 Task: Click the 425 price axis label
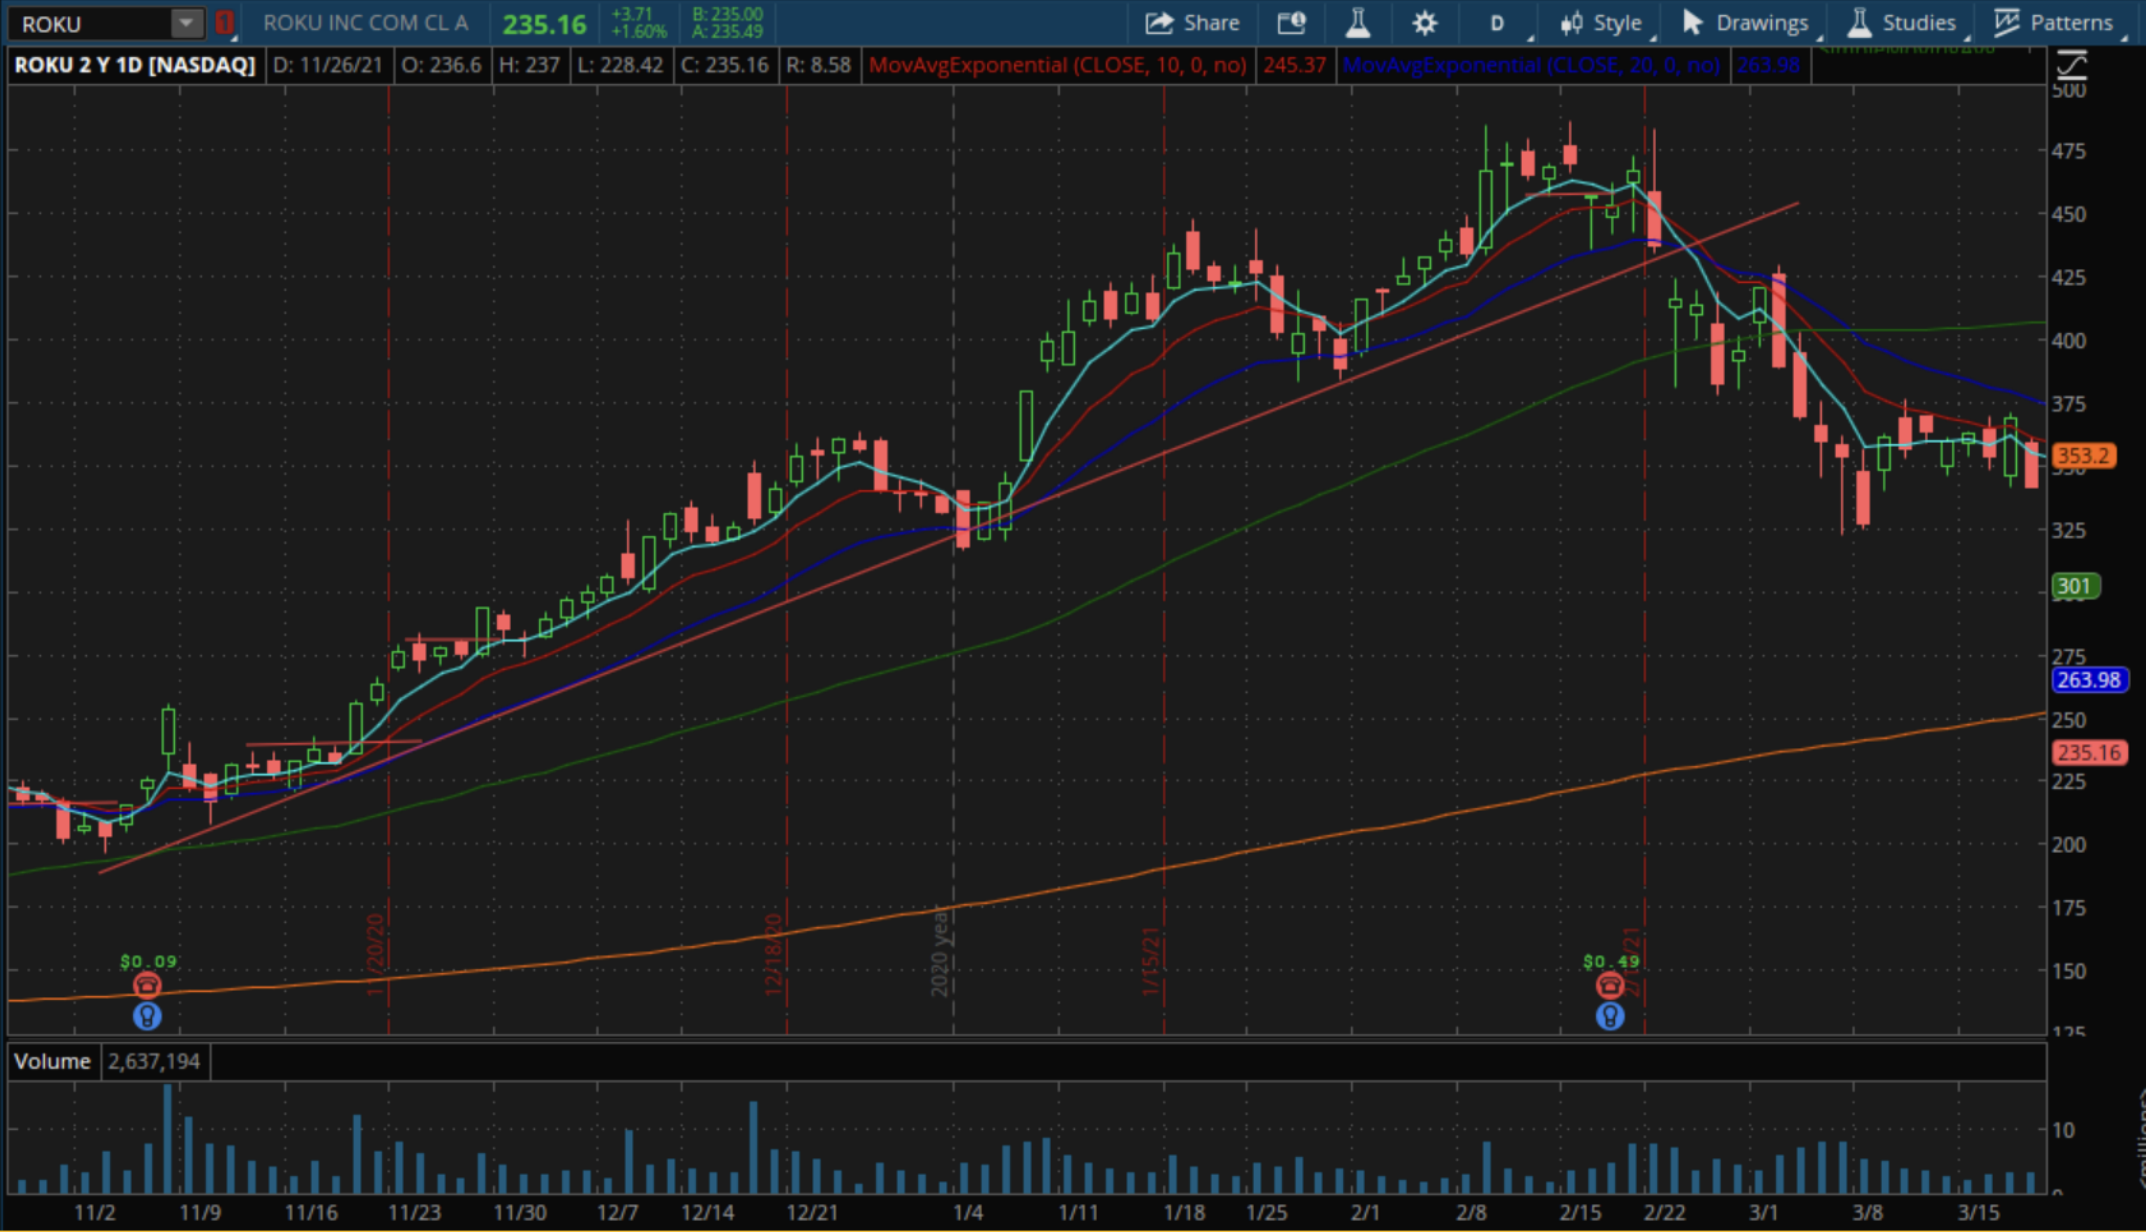click(2069, 277)
